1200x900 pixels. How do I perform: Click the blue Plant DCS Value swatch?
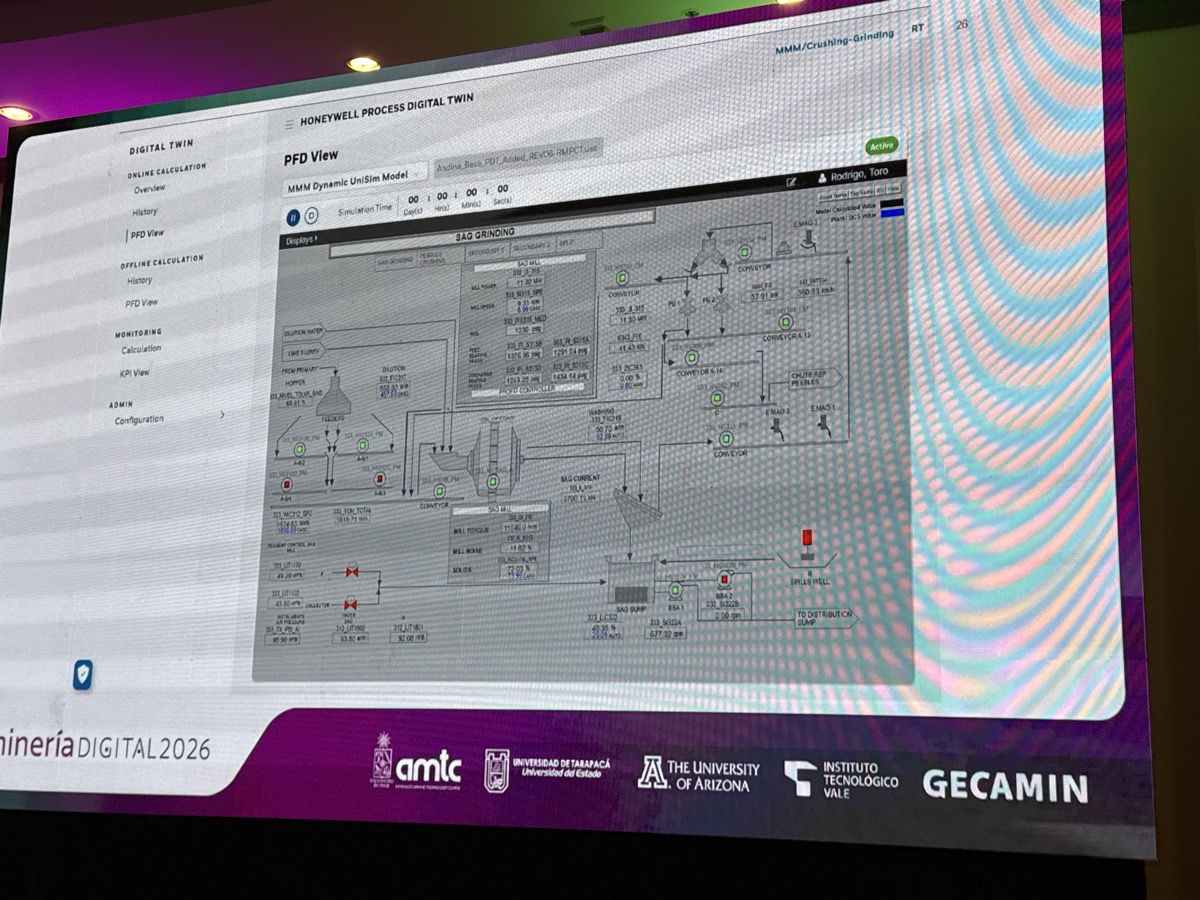891,213
